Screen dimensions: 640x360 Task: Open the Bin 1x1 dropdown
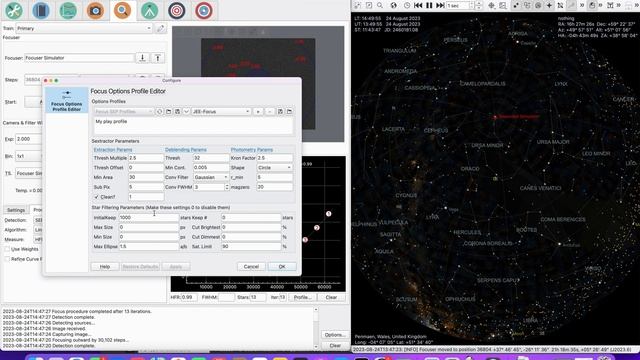pos(29,156)
